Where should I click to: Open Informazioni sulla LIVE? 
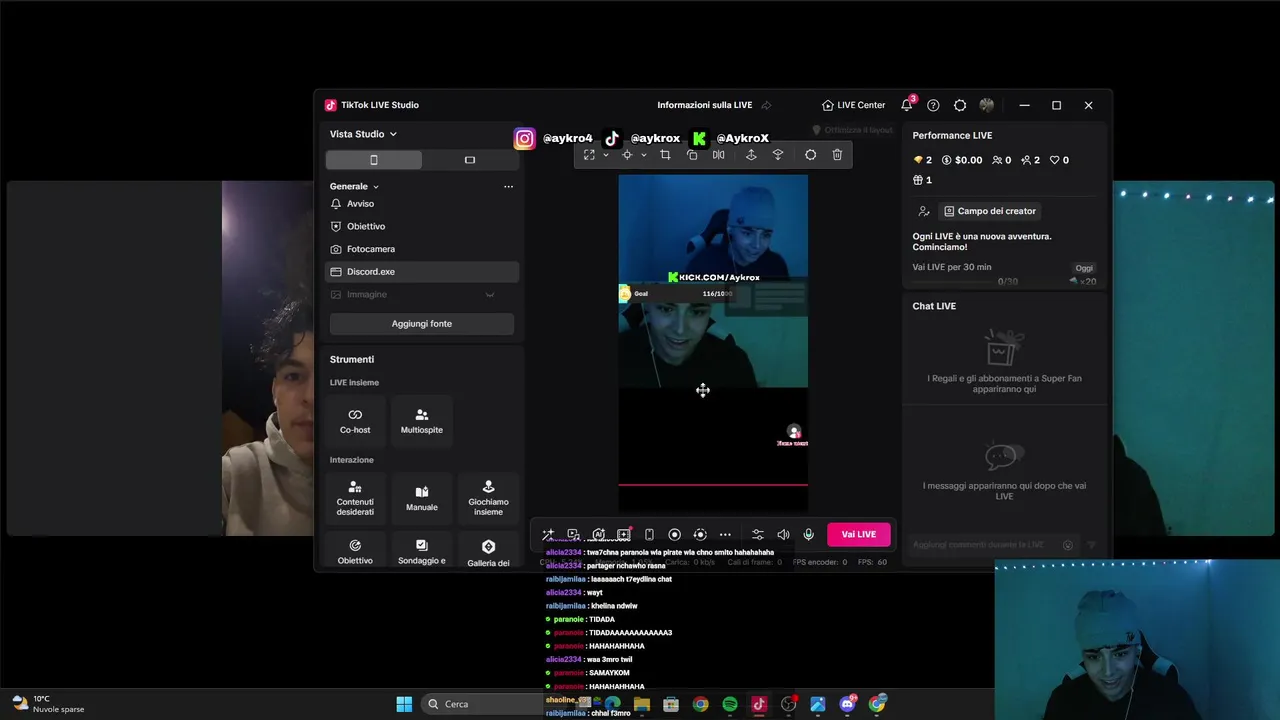tap(704, 105)
